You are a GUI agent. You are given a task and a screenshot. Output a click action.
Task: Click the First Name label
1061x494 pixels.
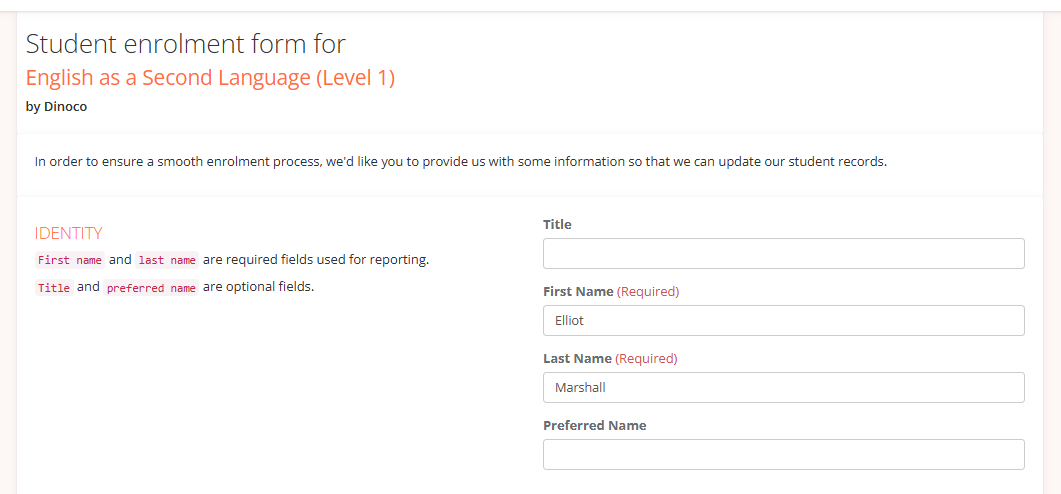[x=578, y=292]
